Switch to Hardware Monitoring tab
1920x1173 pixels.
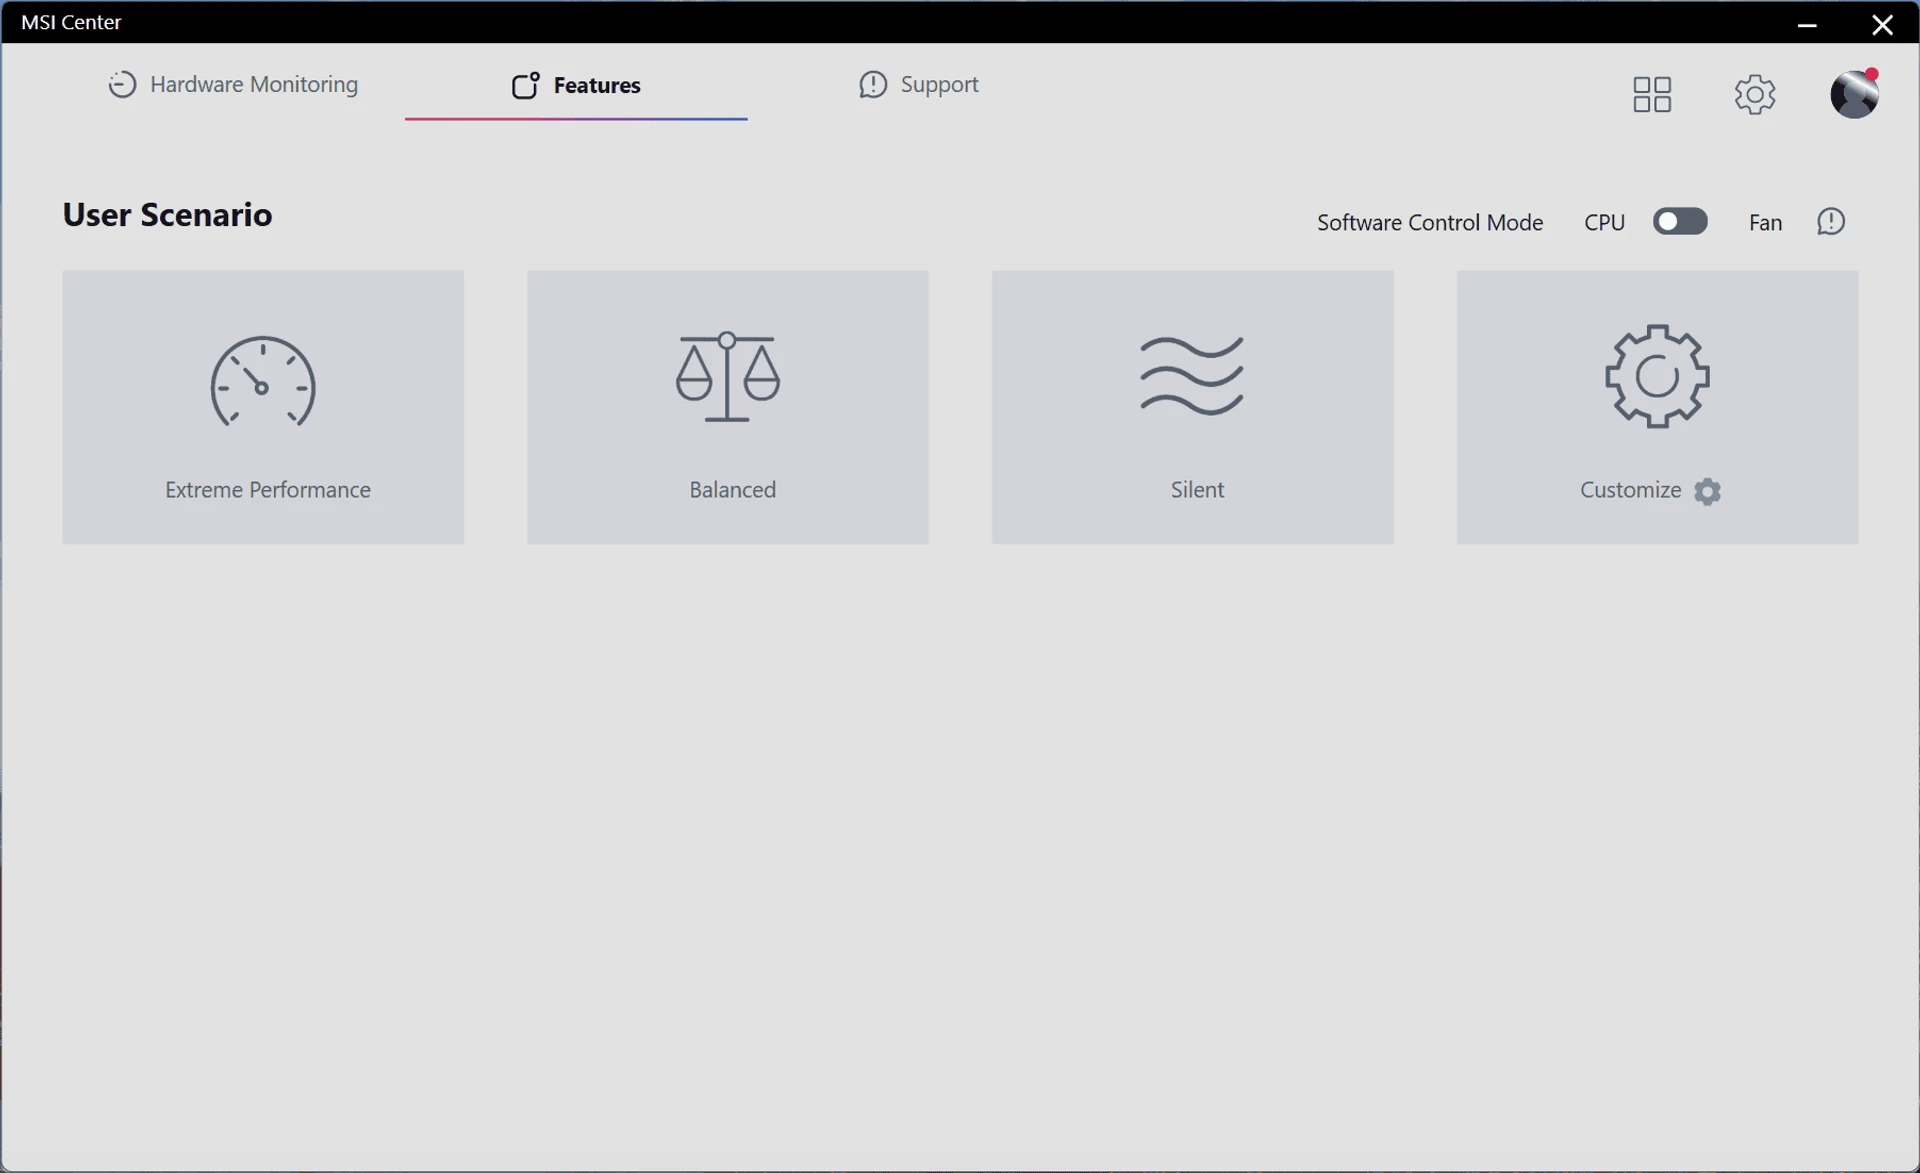point(233,84)
